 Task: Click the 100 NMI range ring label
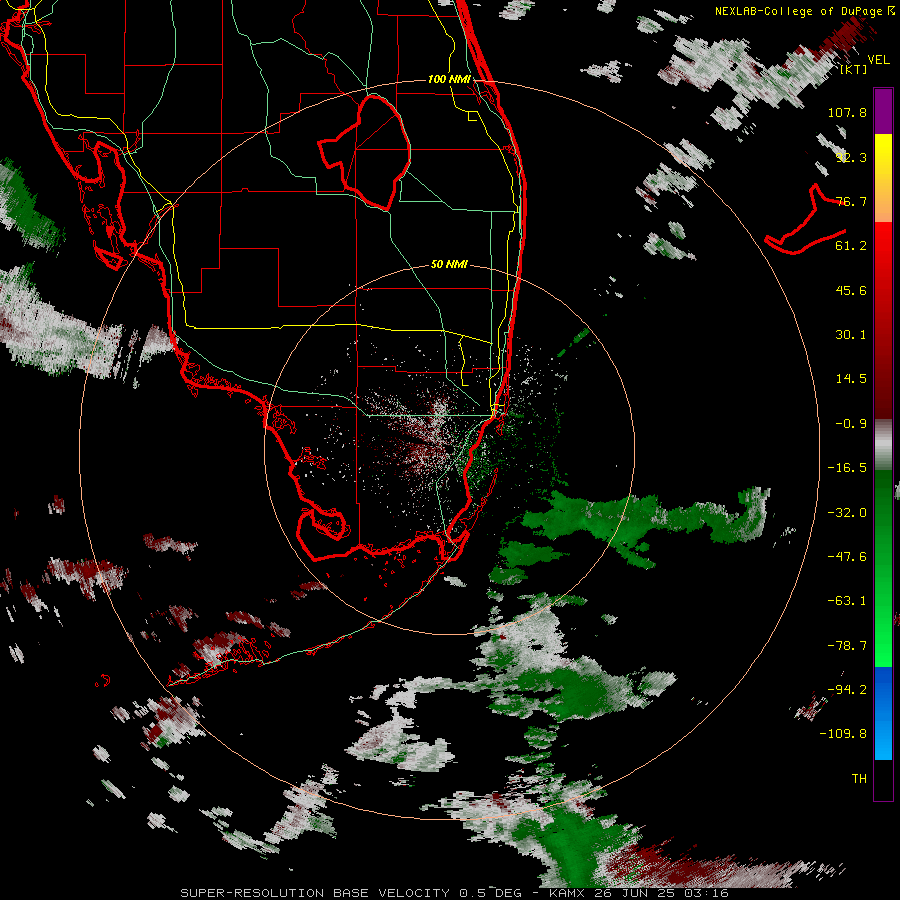click(x=449, y=79)
